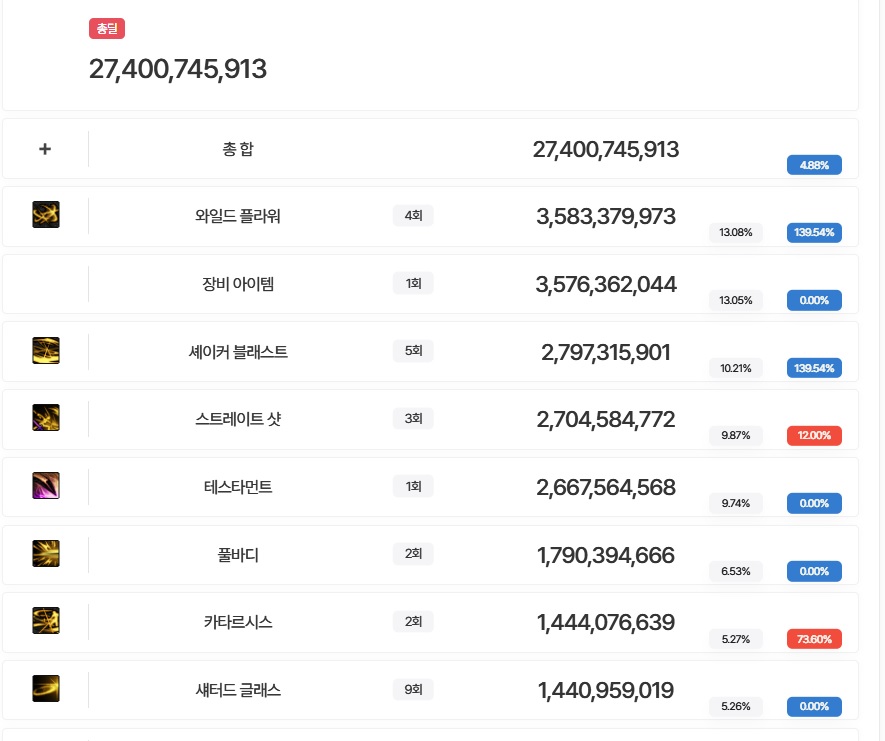Click the 와일드 플라워 skill icon
Viewport: 885px width, 741px height.
(45, 215)
